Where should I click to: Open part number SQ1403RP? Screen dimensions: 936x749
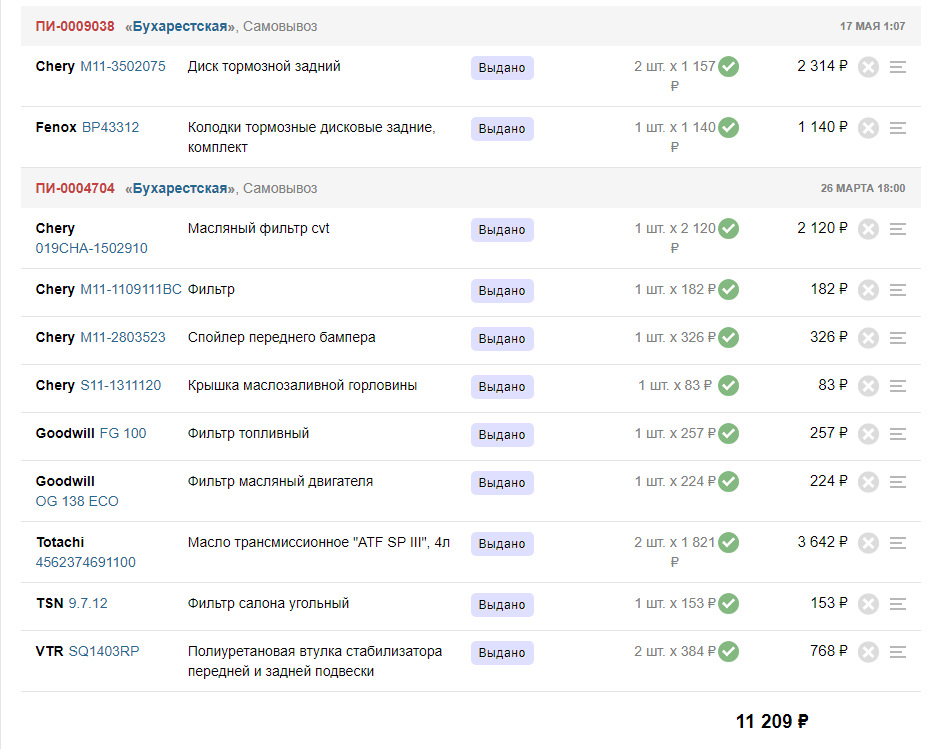[x=104, y=651]
